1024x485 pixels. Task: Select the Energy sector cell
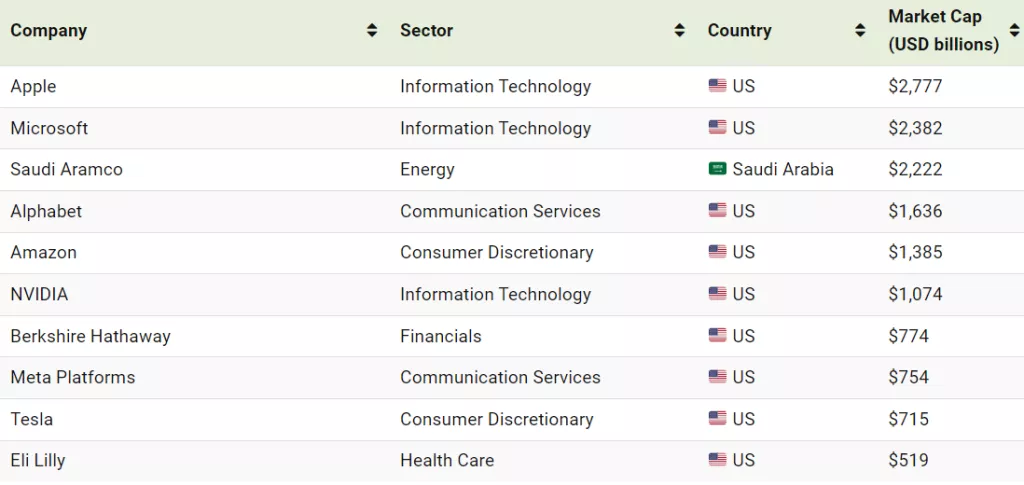coord(427,169)
